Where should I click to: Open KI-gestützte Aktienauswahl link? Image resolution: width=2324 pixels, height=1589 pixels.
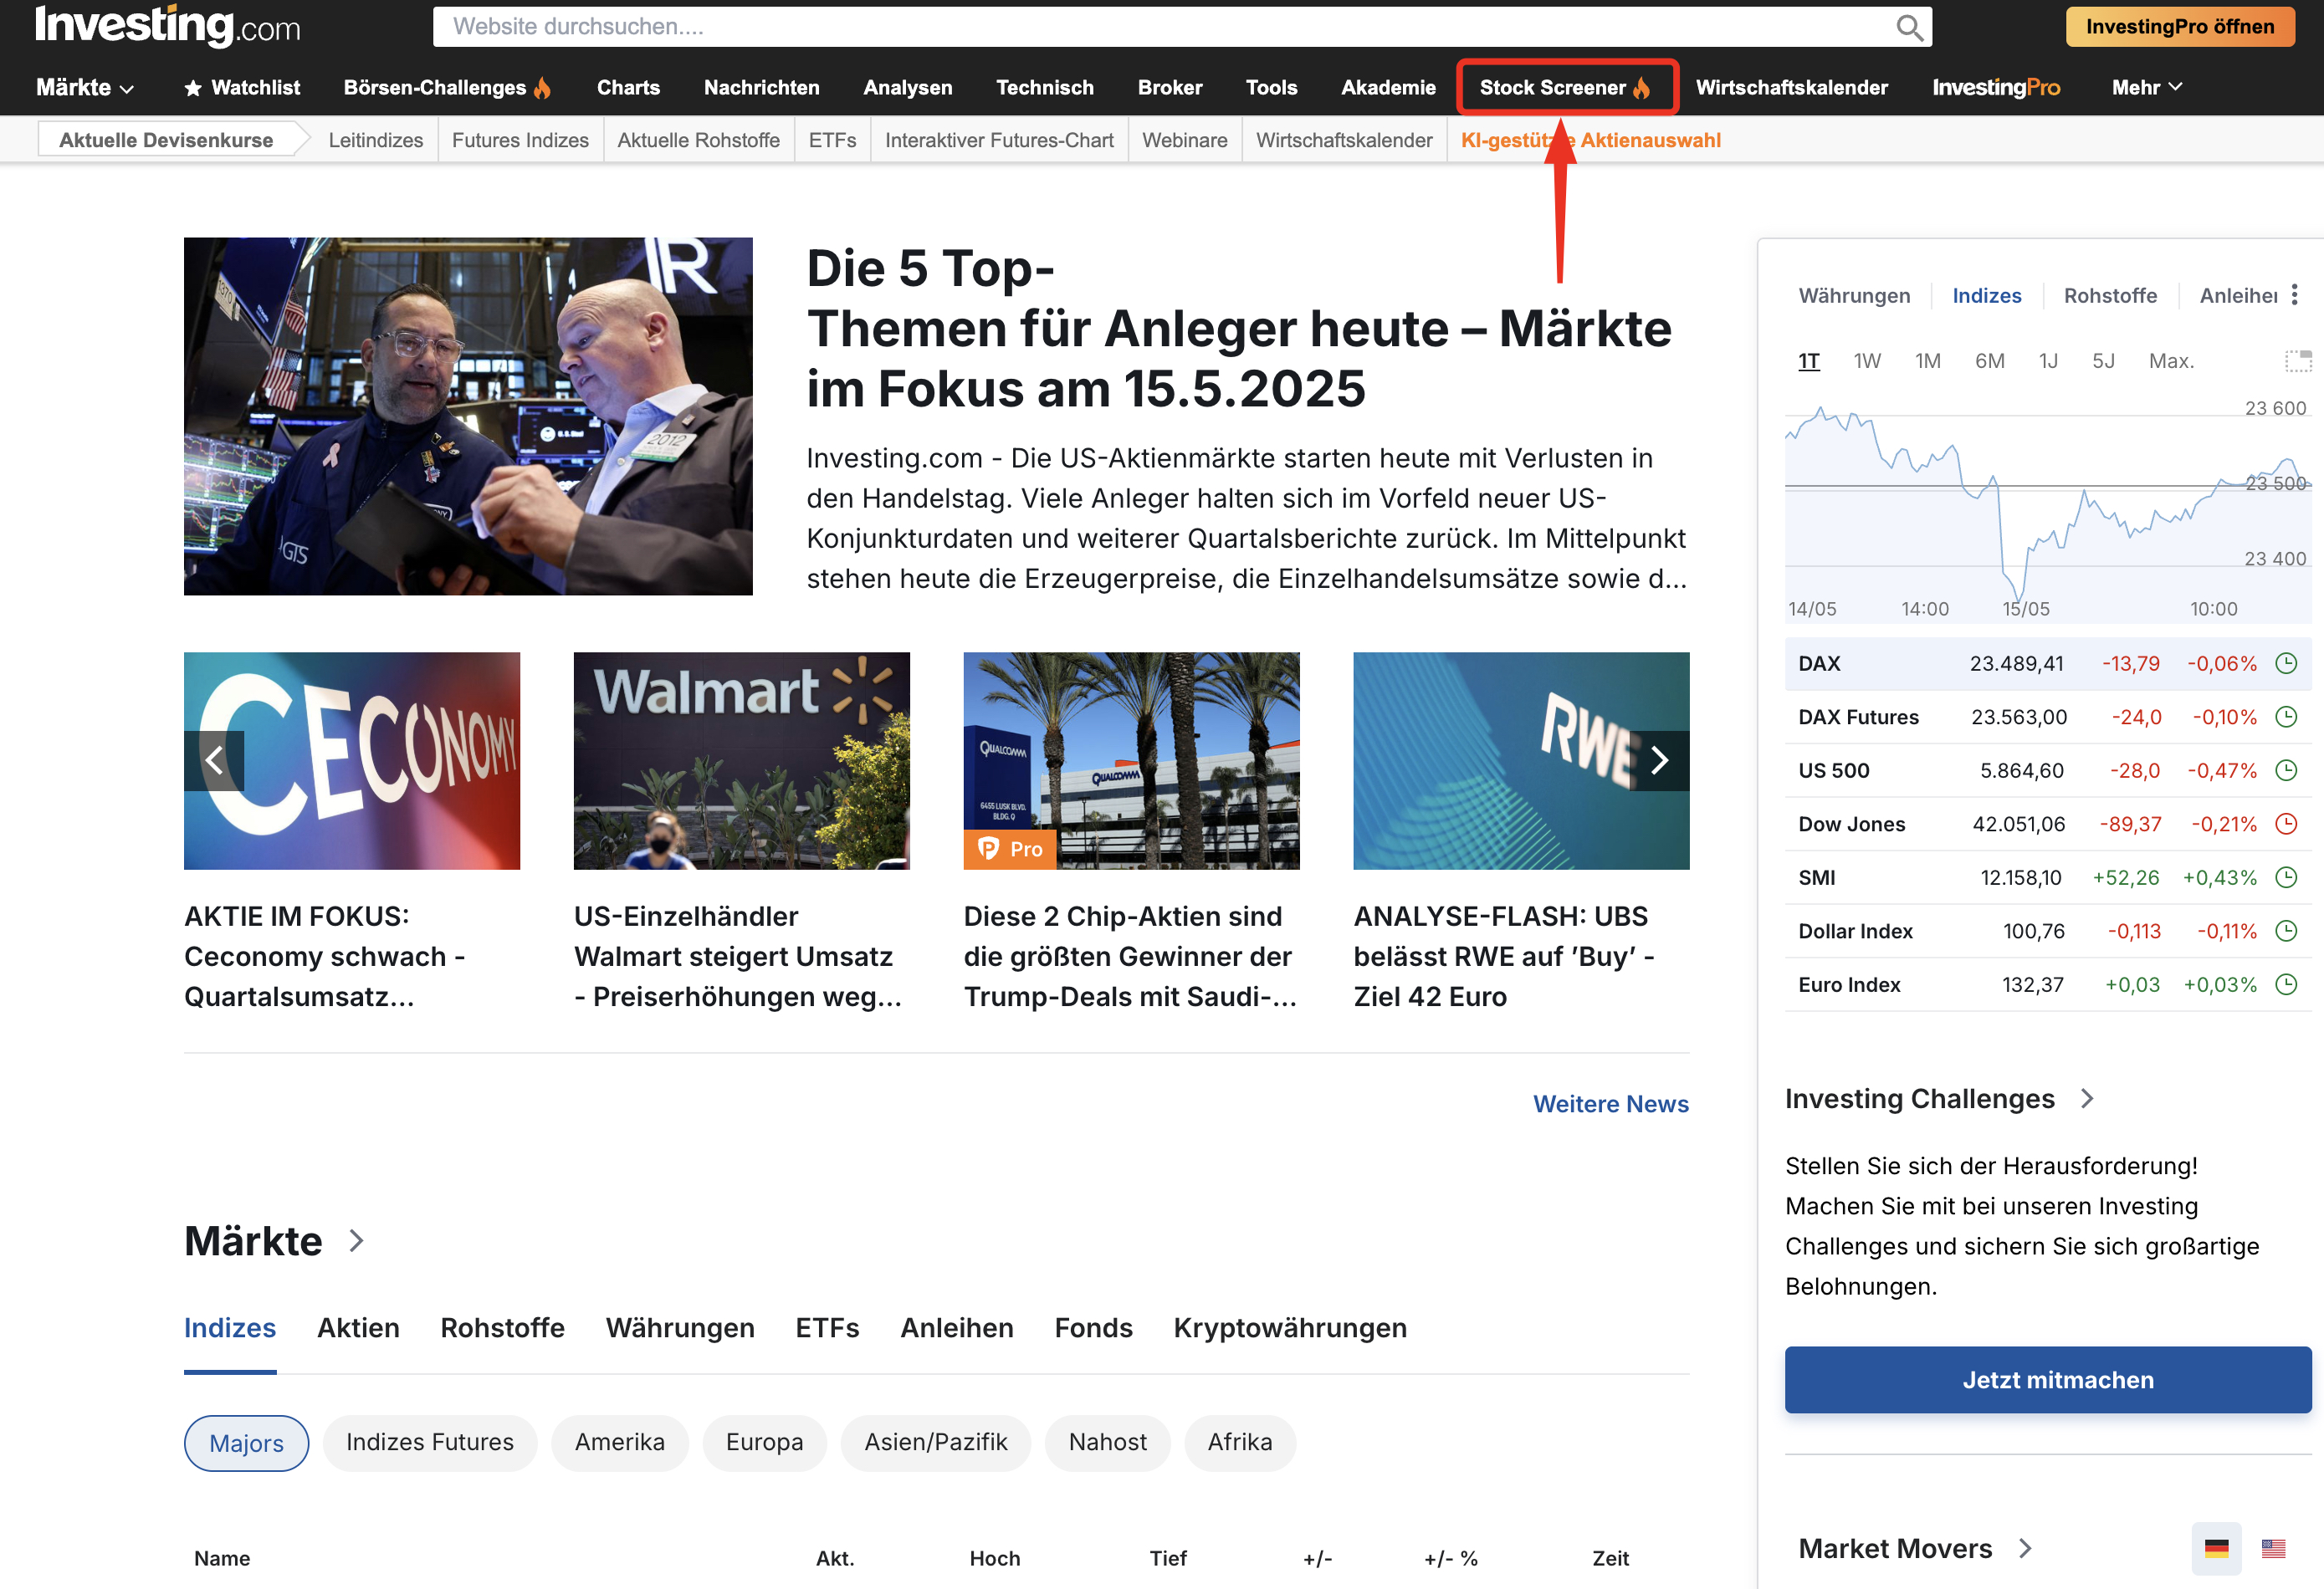(x=1590, y=140)
